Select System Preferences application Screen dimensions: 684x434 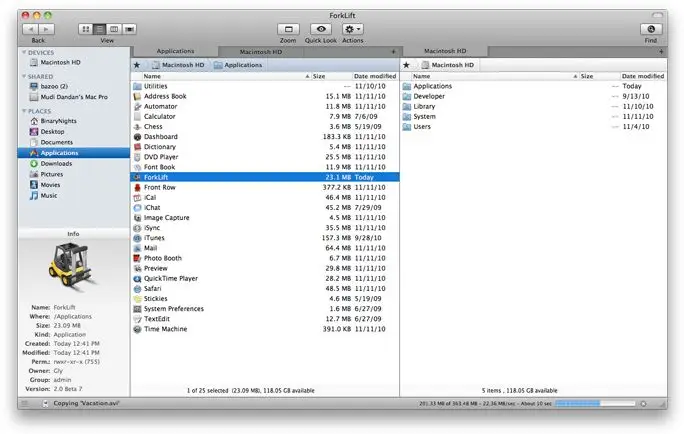265,309
